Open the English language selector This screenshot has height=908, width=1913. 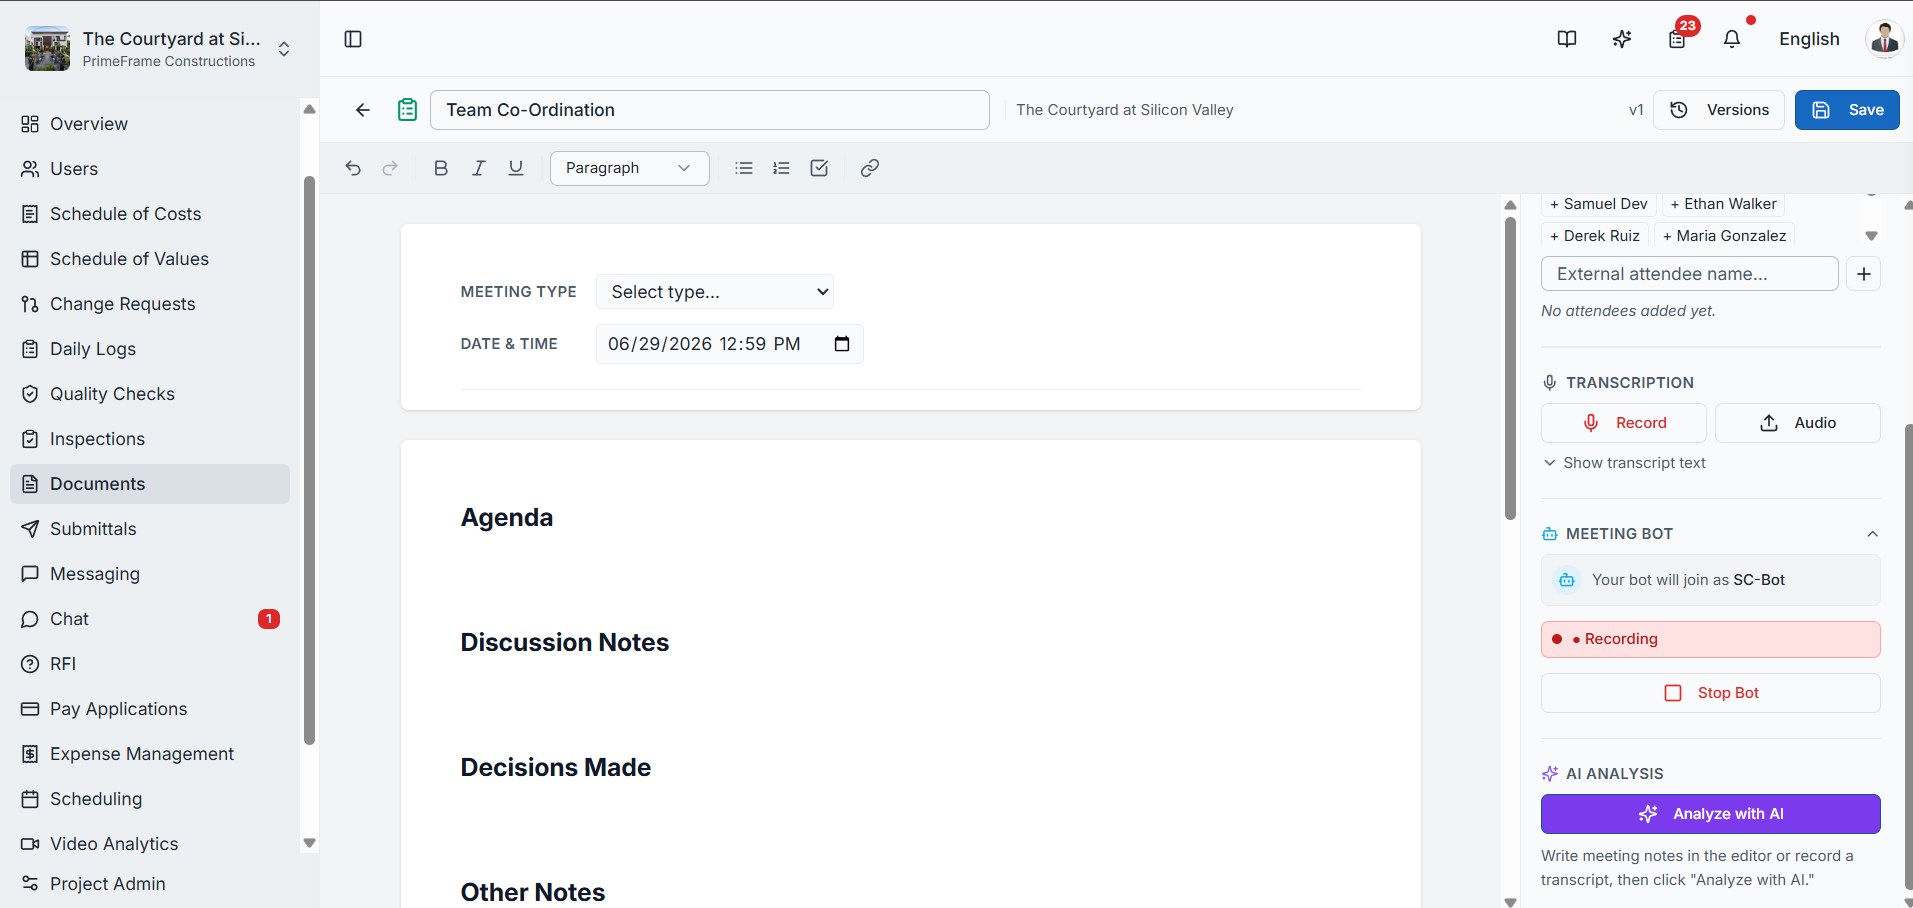(x=1809, y=39)
